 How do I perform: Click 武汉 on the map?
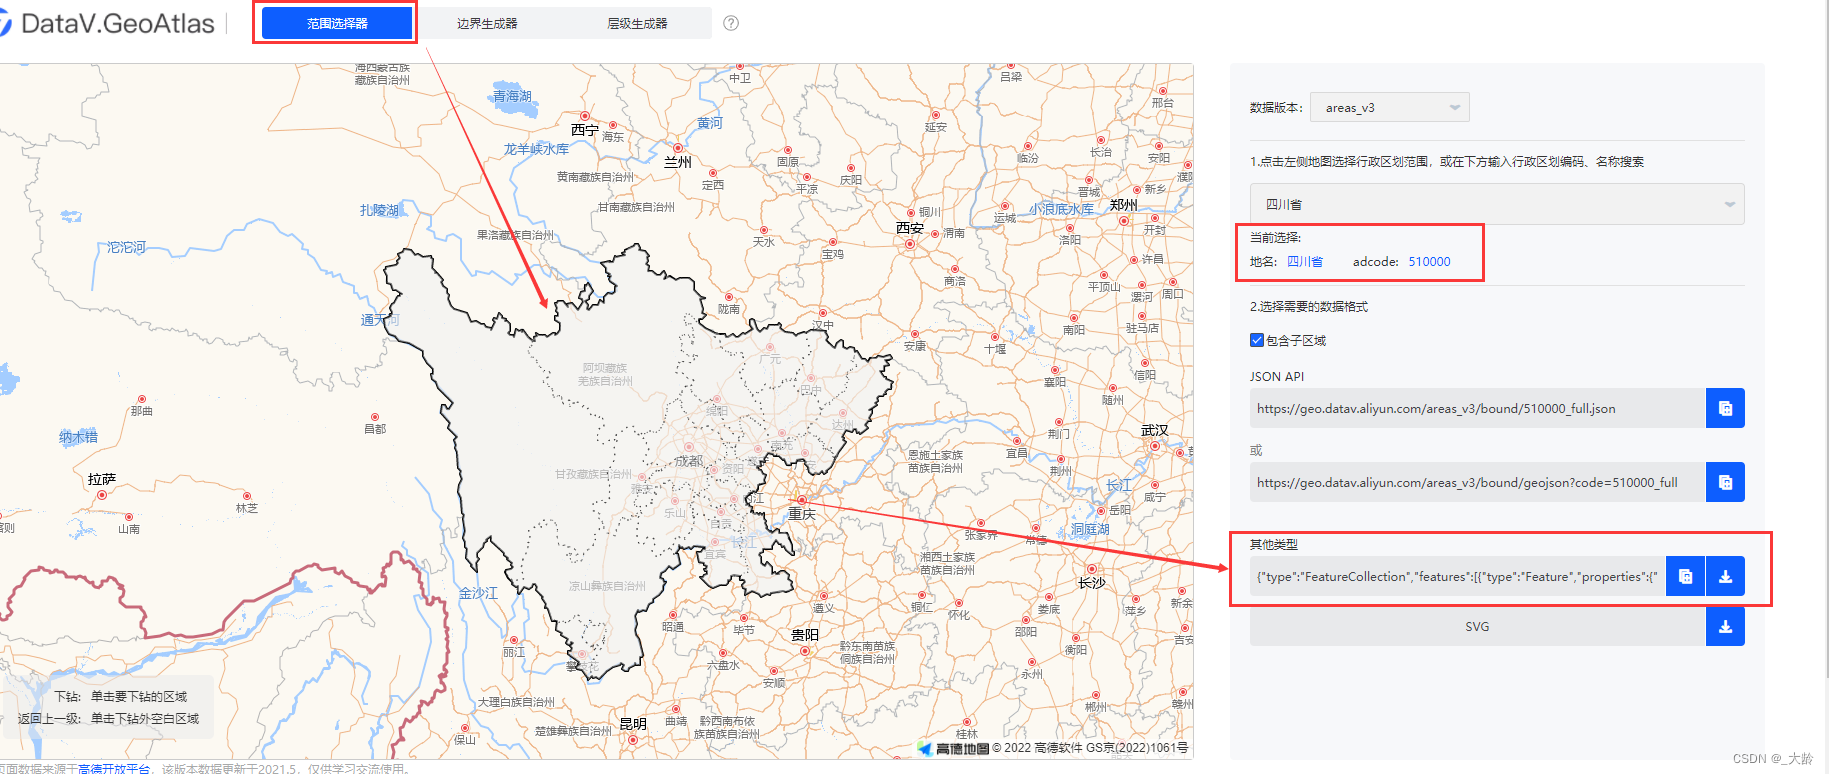click(1155, 430)
